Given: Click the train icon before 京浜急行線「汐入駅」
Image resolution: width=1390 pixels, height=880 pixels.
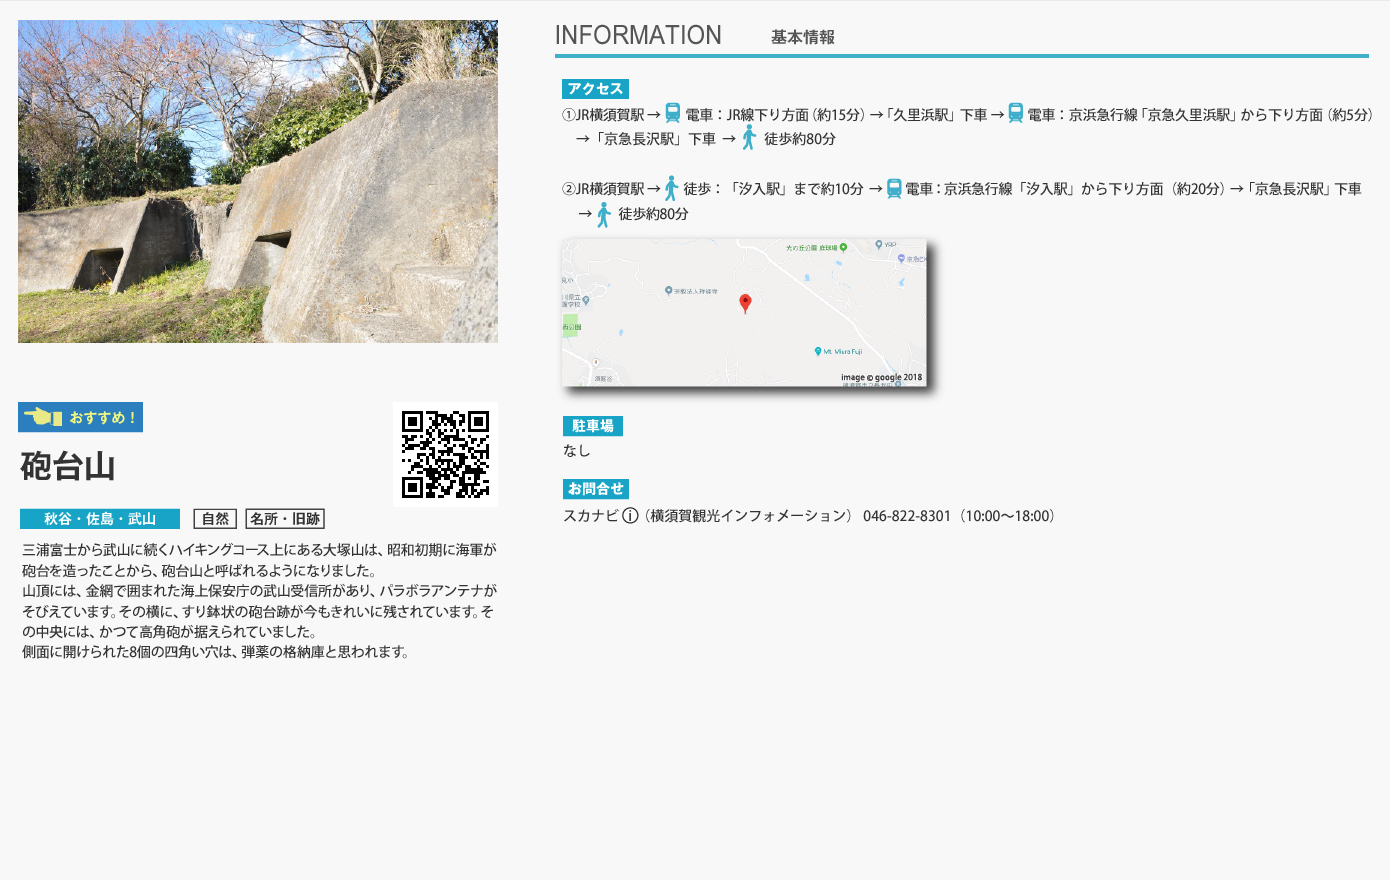Looking at the screenshot, I should coord(894,188).
